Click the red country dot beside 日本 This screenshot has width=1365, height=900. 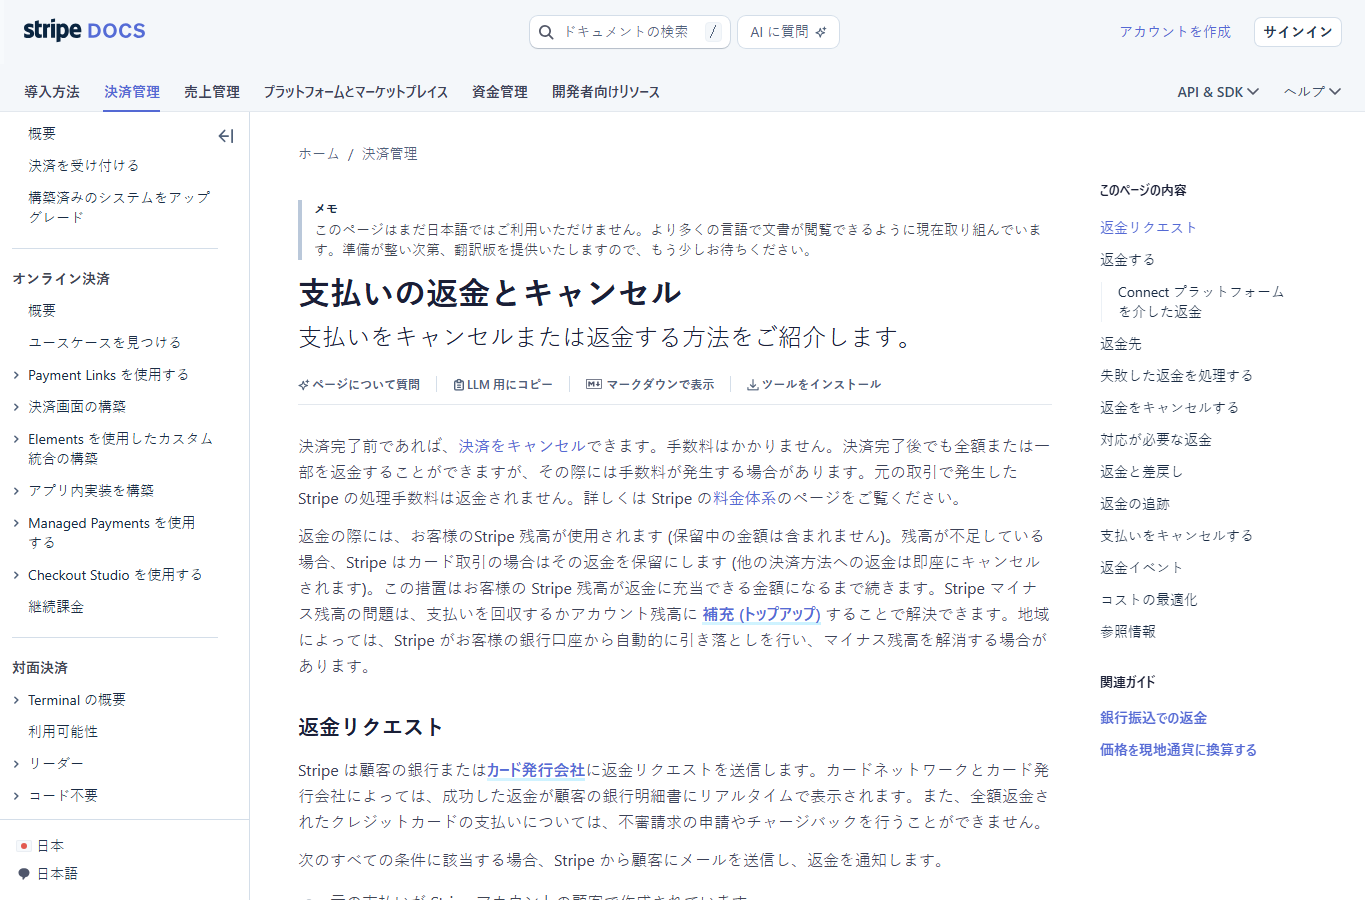(x=24, y=846)
